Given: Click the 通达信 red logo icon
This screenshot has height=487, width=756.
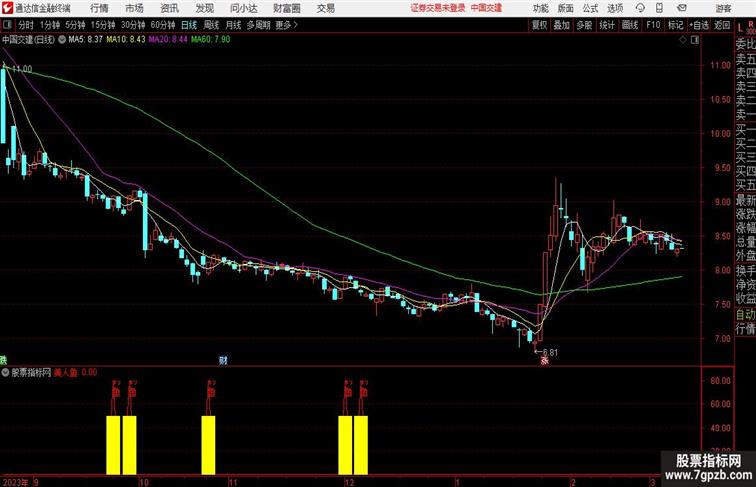Looking at the screenshot, I should click(7, 8).
